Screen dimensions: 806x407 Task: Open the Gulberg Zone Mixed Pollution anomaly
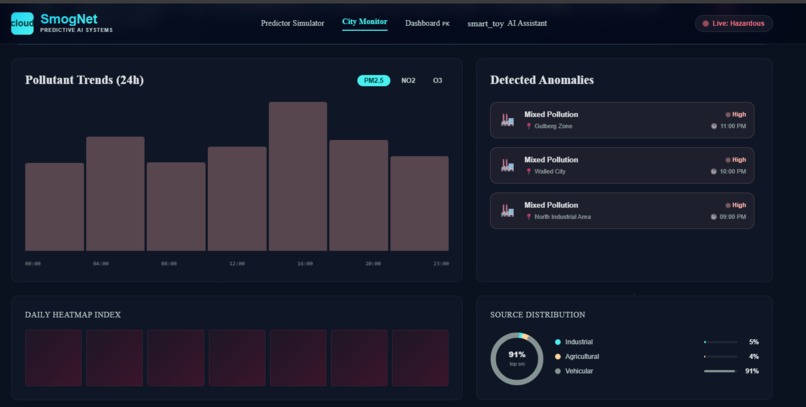622,120
